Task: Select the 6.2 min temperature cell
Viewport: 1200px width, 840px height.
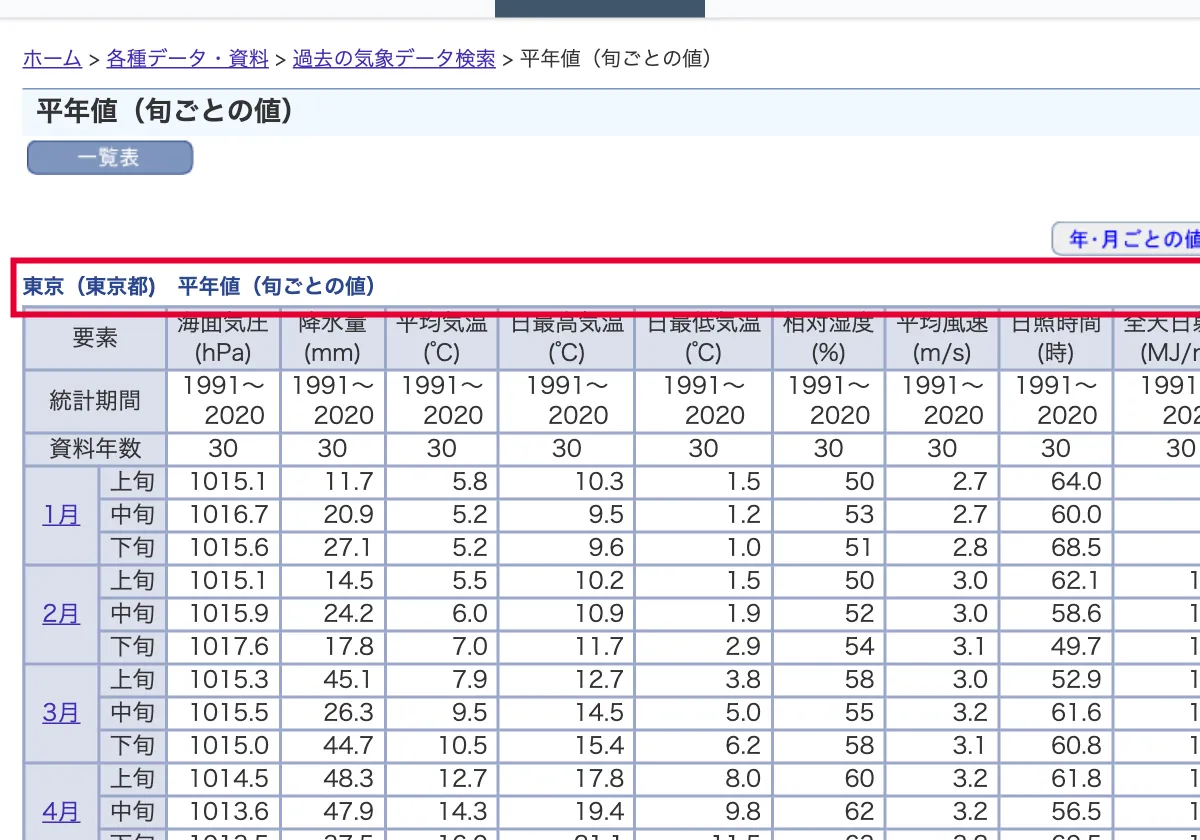Action: coord(703,746)
